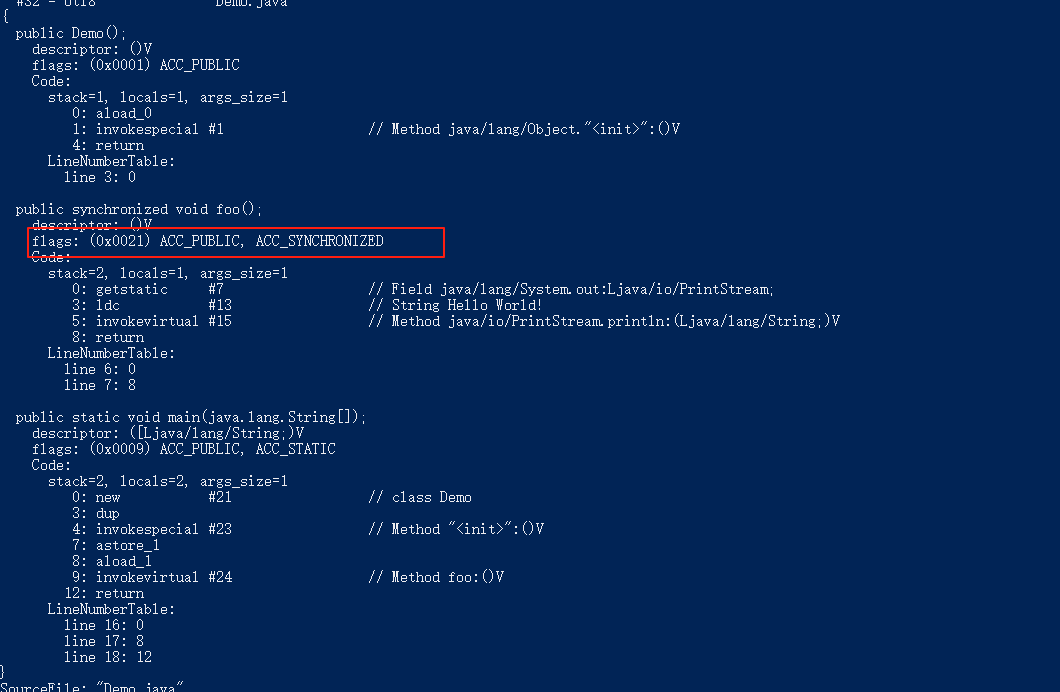
Task: Click the 'invokevirtual #15' println instruction
Action: [164, 321]
